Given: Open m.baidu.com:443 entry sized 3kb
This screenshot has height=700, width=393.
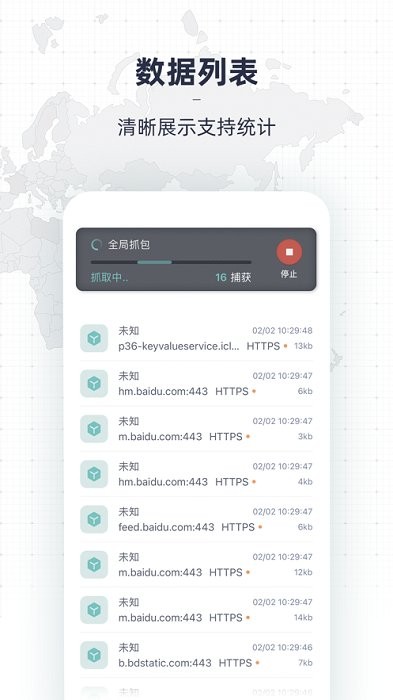Looking at the screenshot, I should tap(160, 437).
